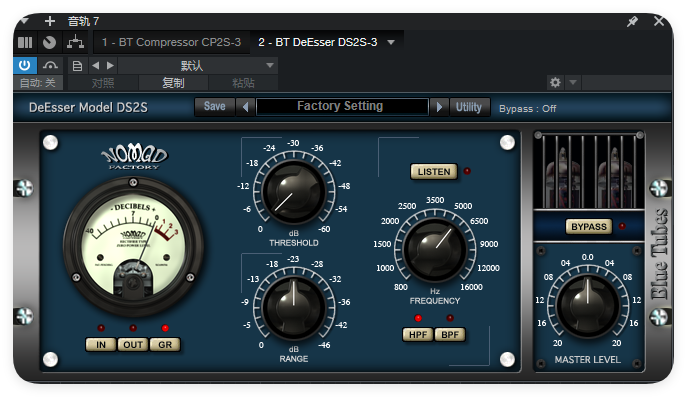Pin the plugin window with pushpin icon
This screenshot has width=687, height=397.
point(632,21)
